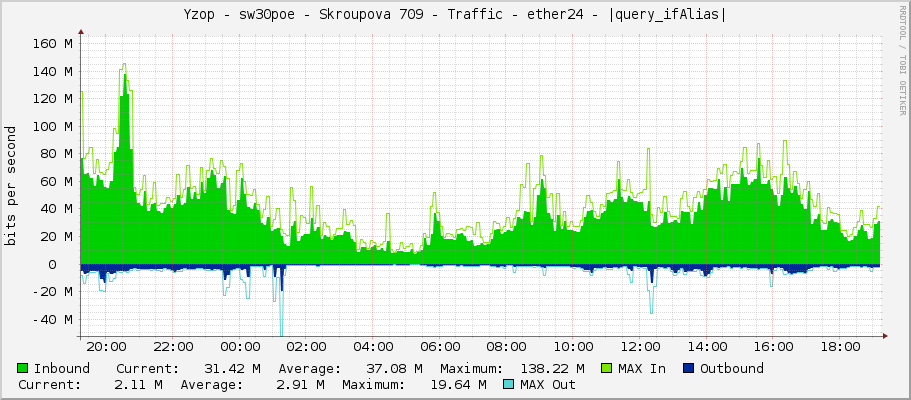The height and width of the screenshot is (400, 911).
Task: Click the inbound current value 31.42 M
Action: click(x=232, y=369)
